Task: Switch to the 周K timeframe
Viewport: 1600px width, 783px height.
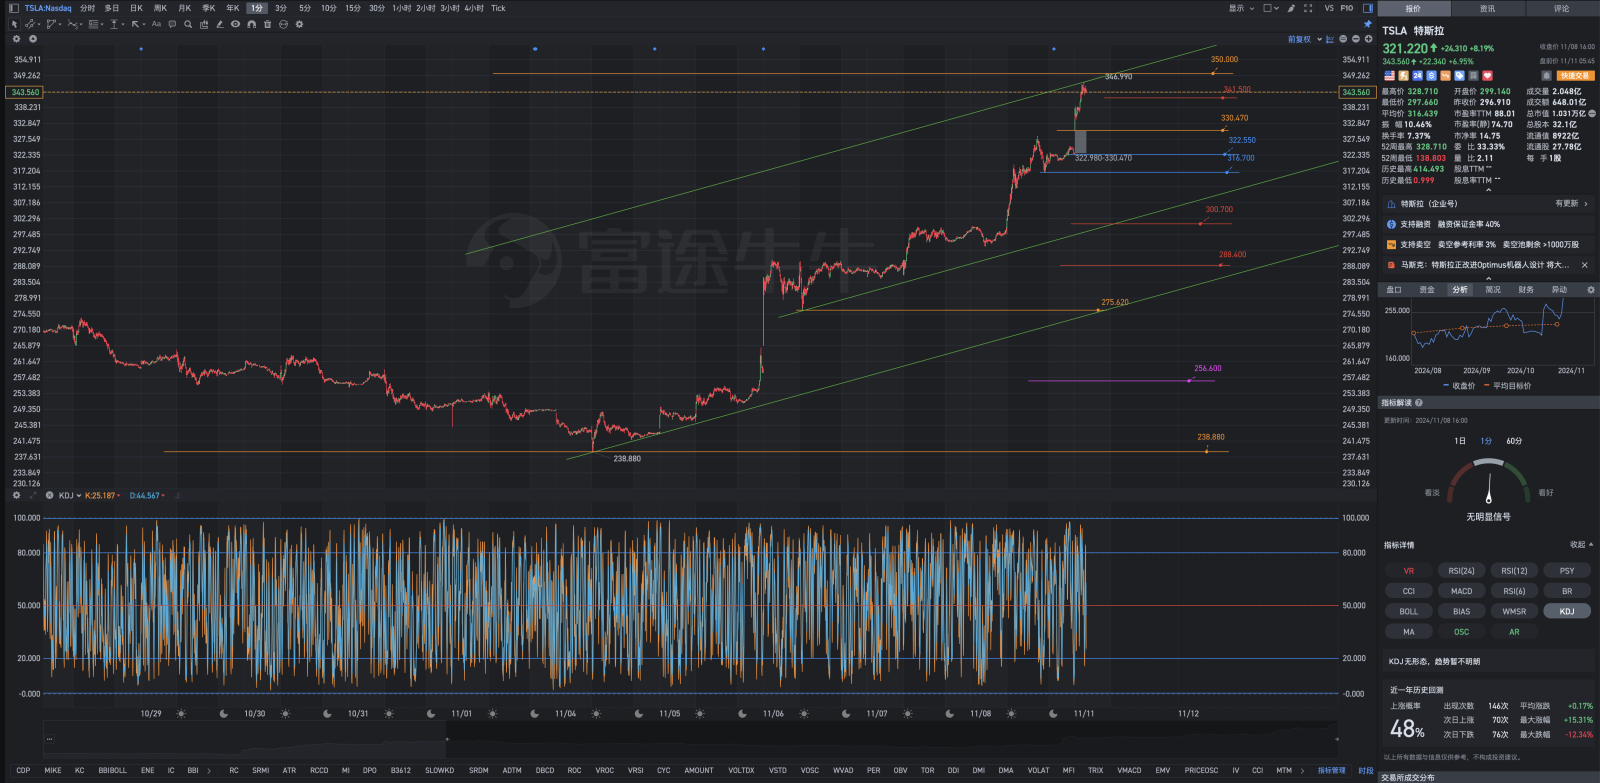Action: (x=160, y=8)
